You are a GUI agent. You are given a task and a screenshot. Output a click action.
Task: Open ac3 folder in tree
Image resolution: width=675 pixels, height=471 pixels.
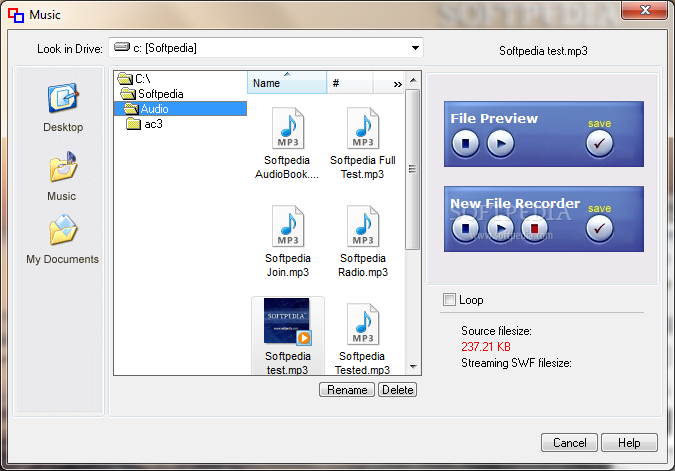click(x=145, y=124)
